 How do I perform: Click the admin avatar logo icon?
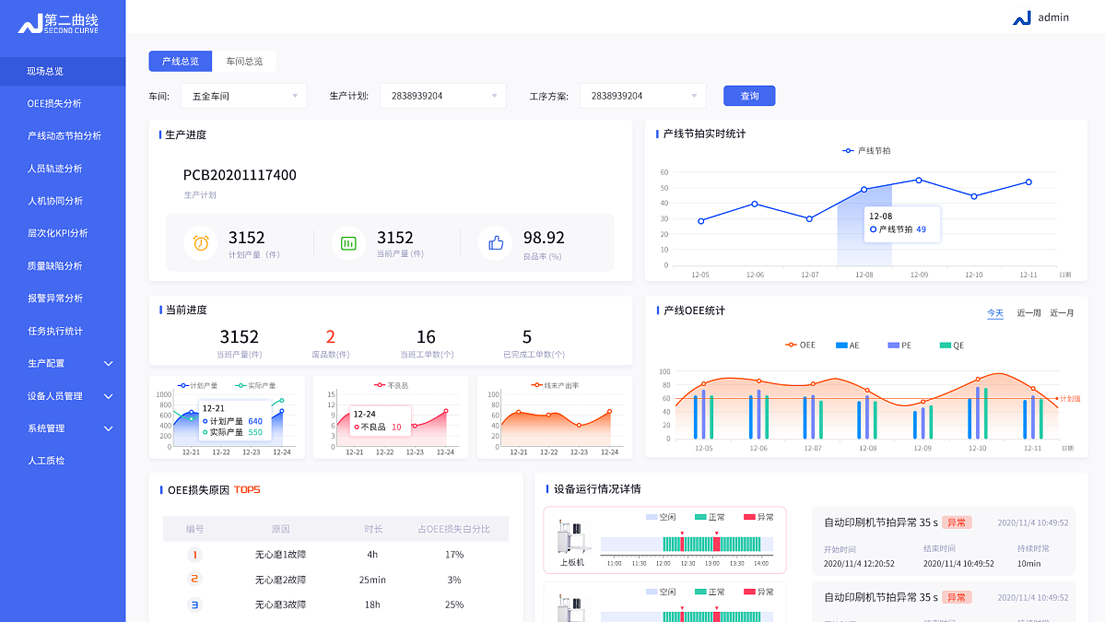pos(1021,18)
